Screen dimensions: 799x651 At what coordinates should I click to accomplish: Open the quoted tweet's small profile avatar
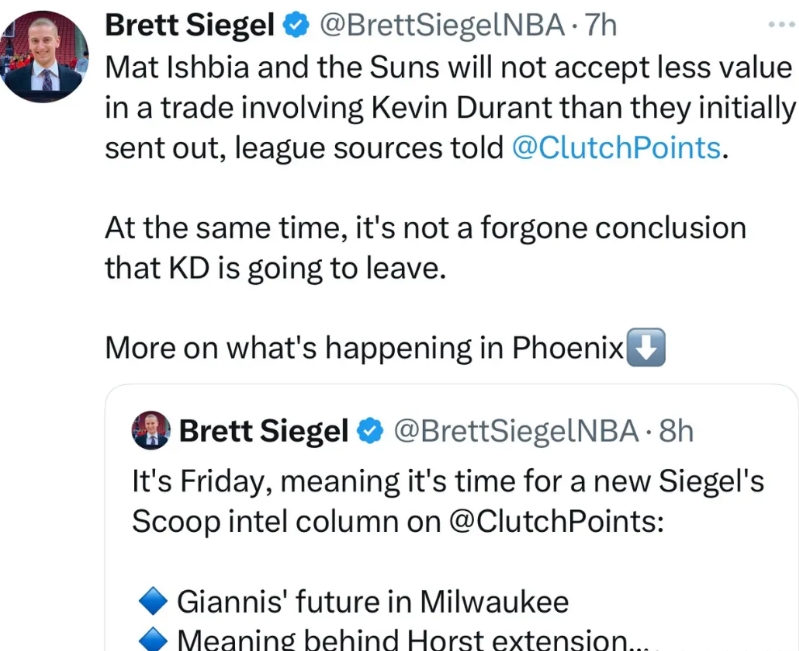[x=151, y=430]
